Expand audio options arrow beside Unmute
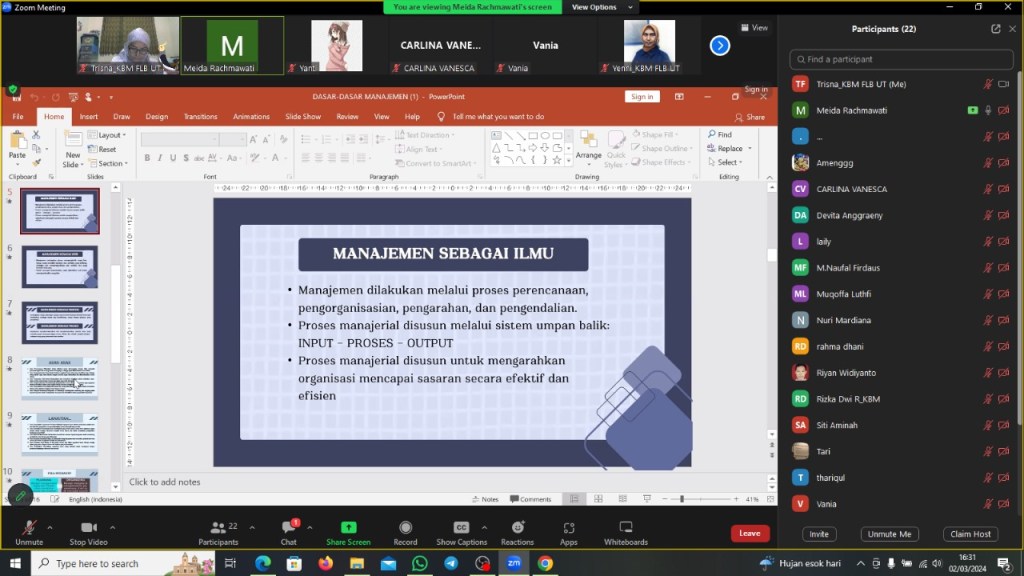Image resolution: width=1024 pixels, height=576 pixels. [x=51, y=527]
